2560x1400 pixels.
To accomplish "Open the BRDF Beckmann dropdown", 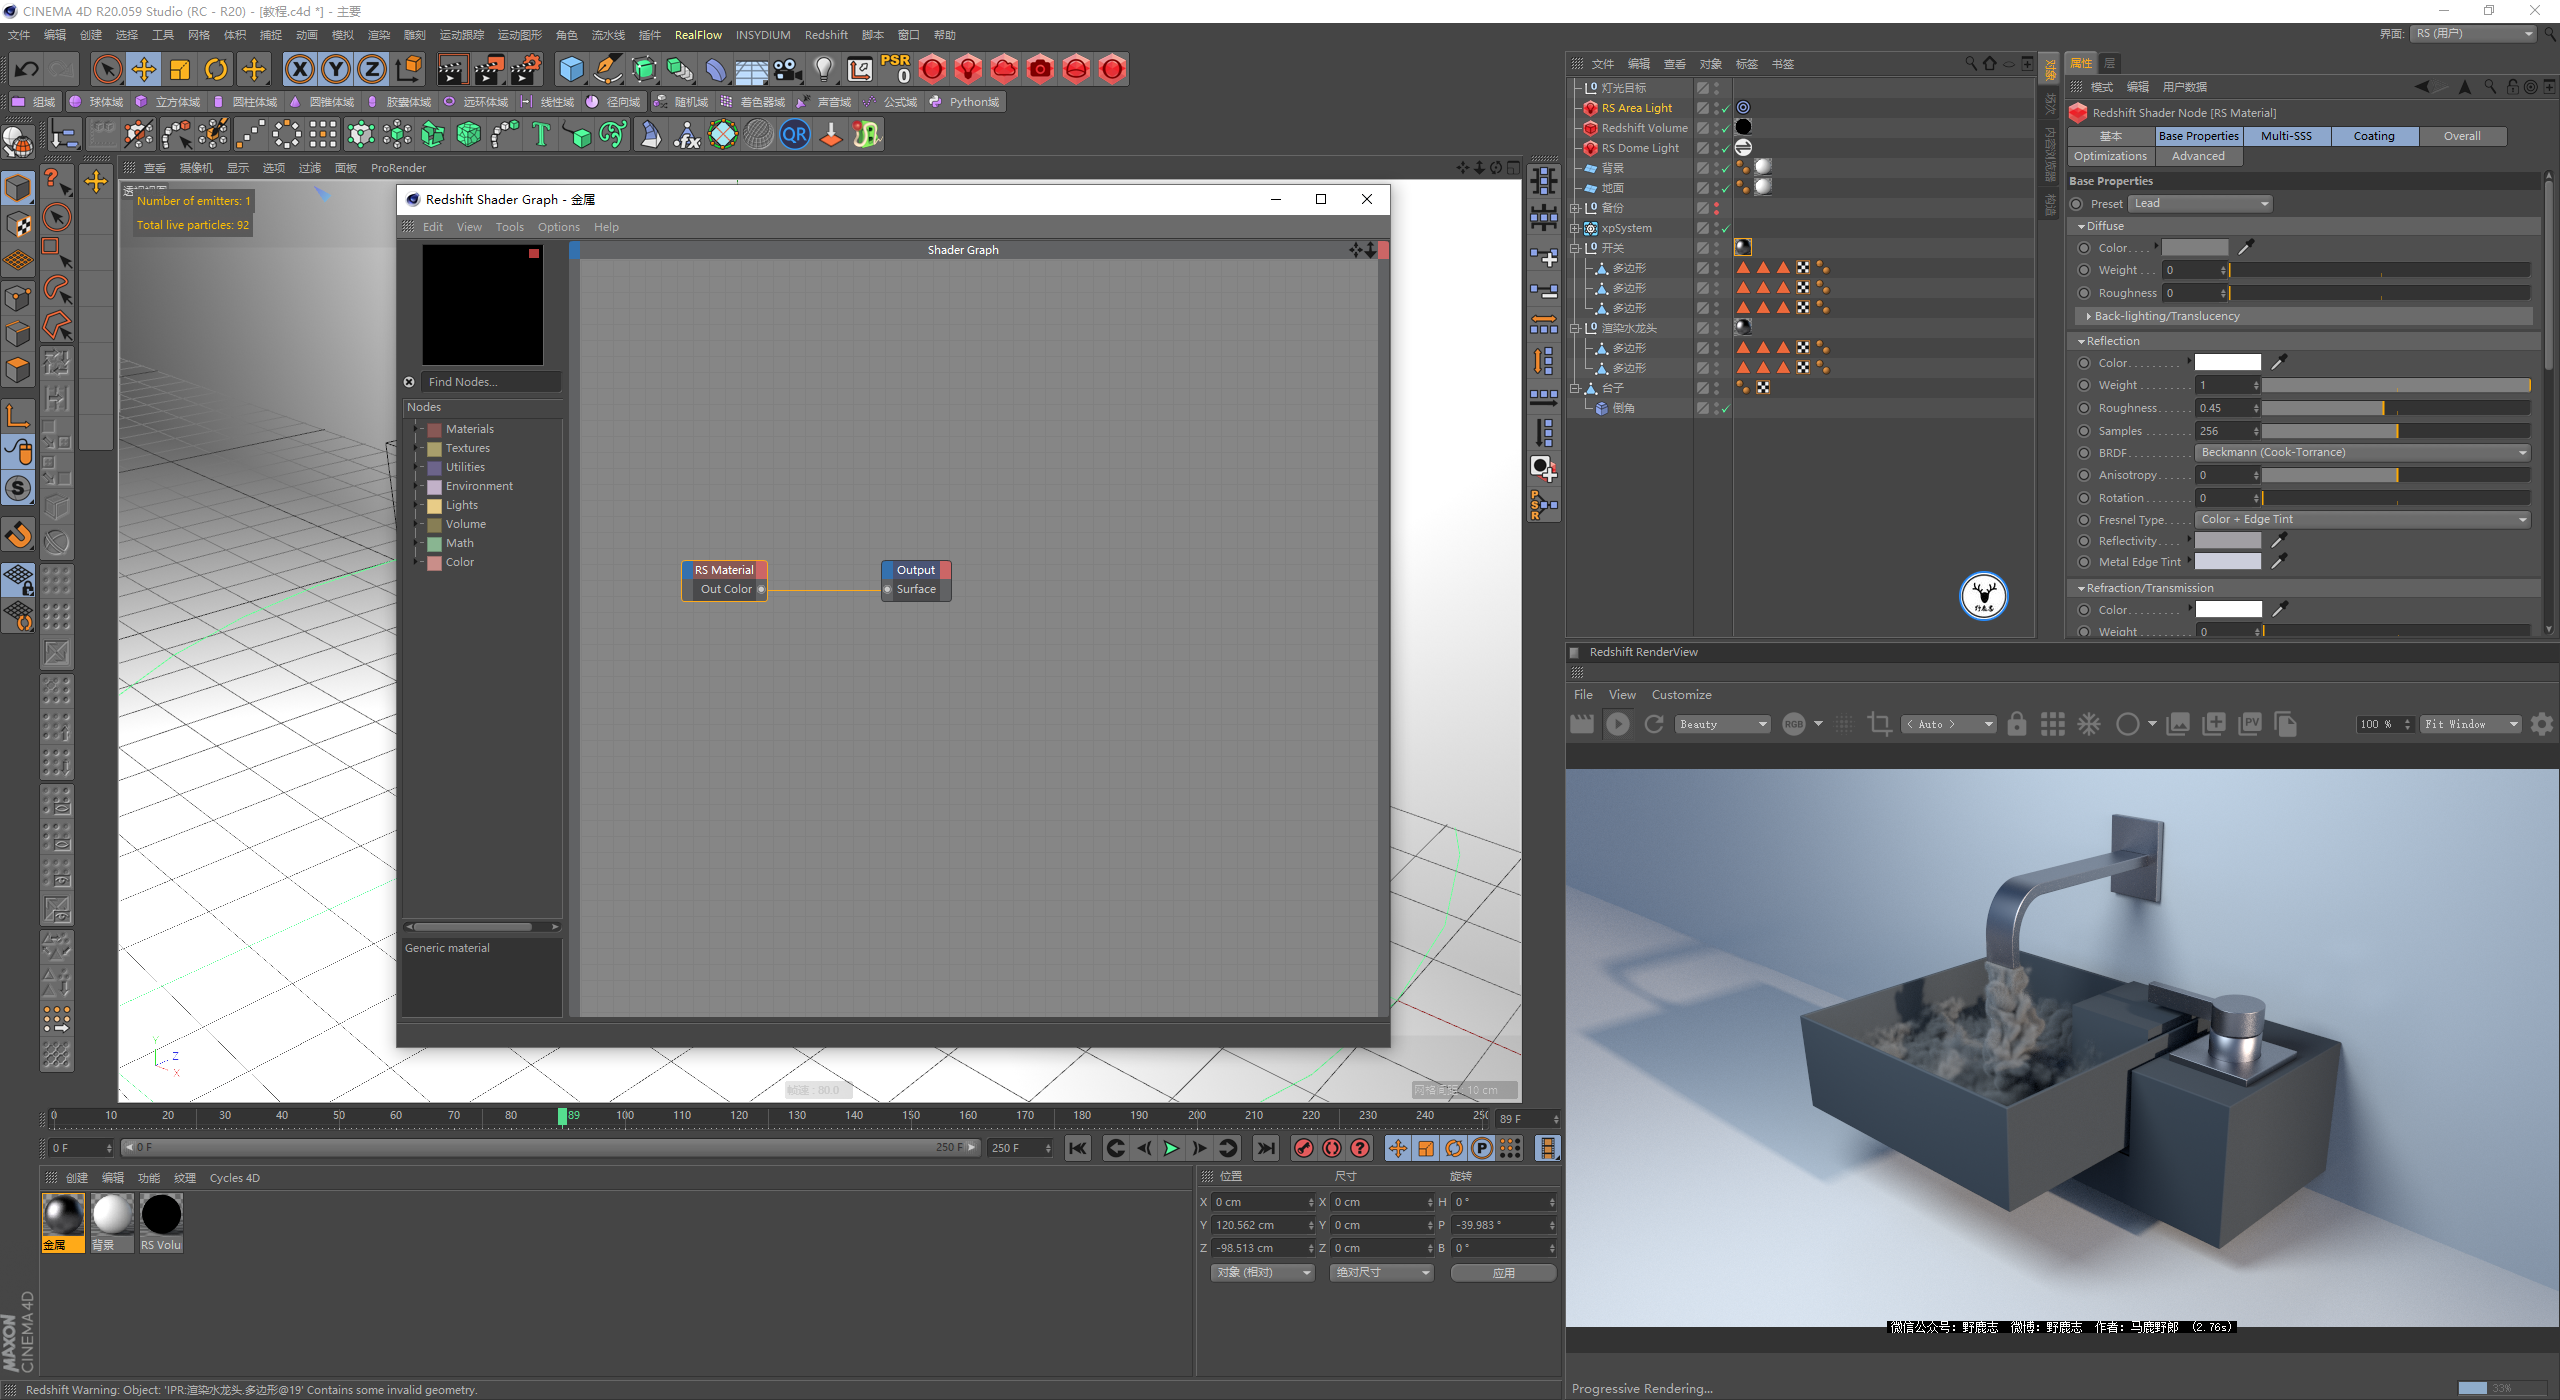I will 2363,453.
